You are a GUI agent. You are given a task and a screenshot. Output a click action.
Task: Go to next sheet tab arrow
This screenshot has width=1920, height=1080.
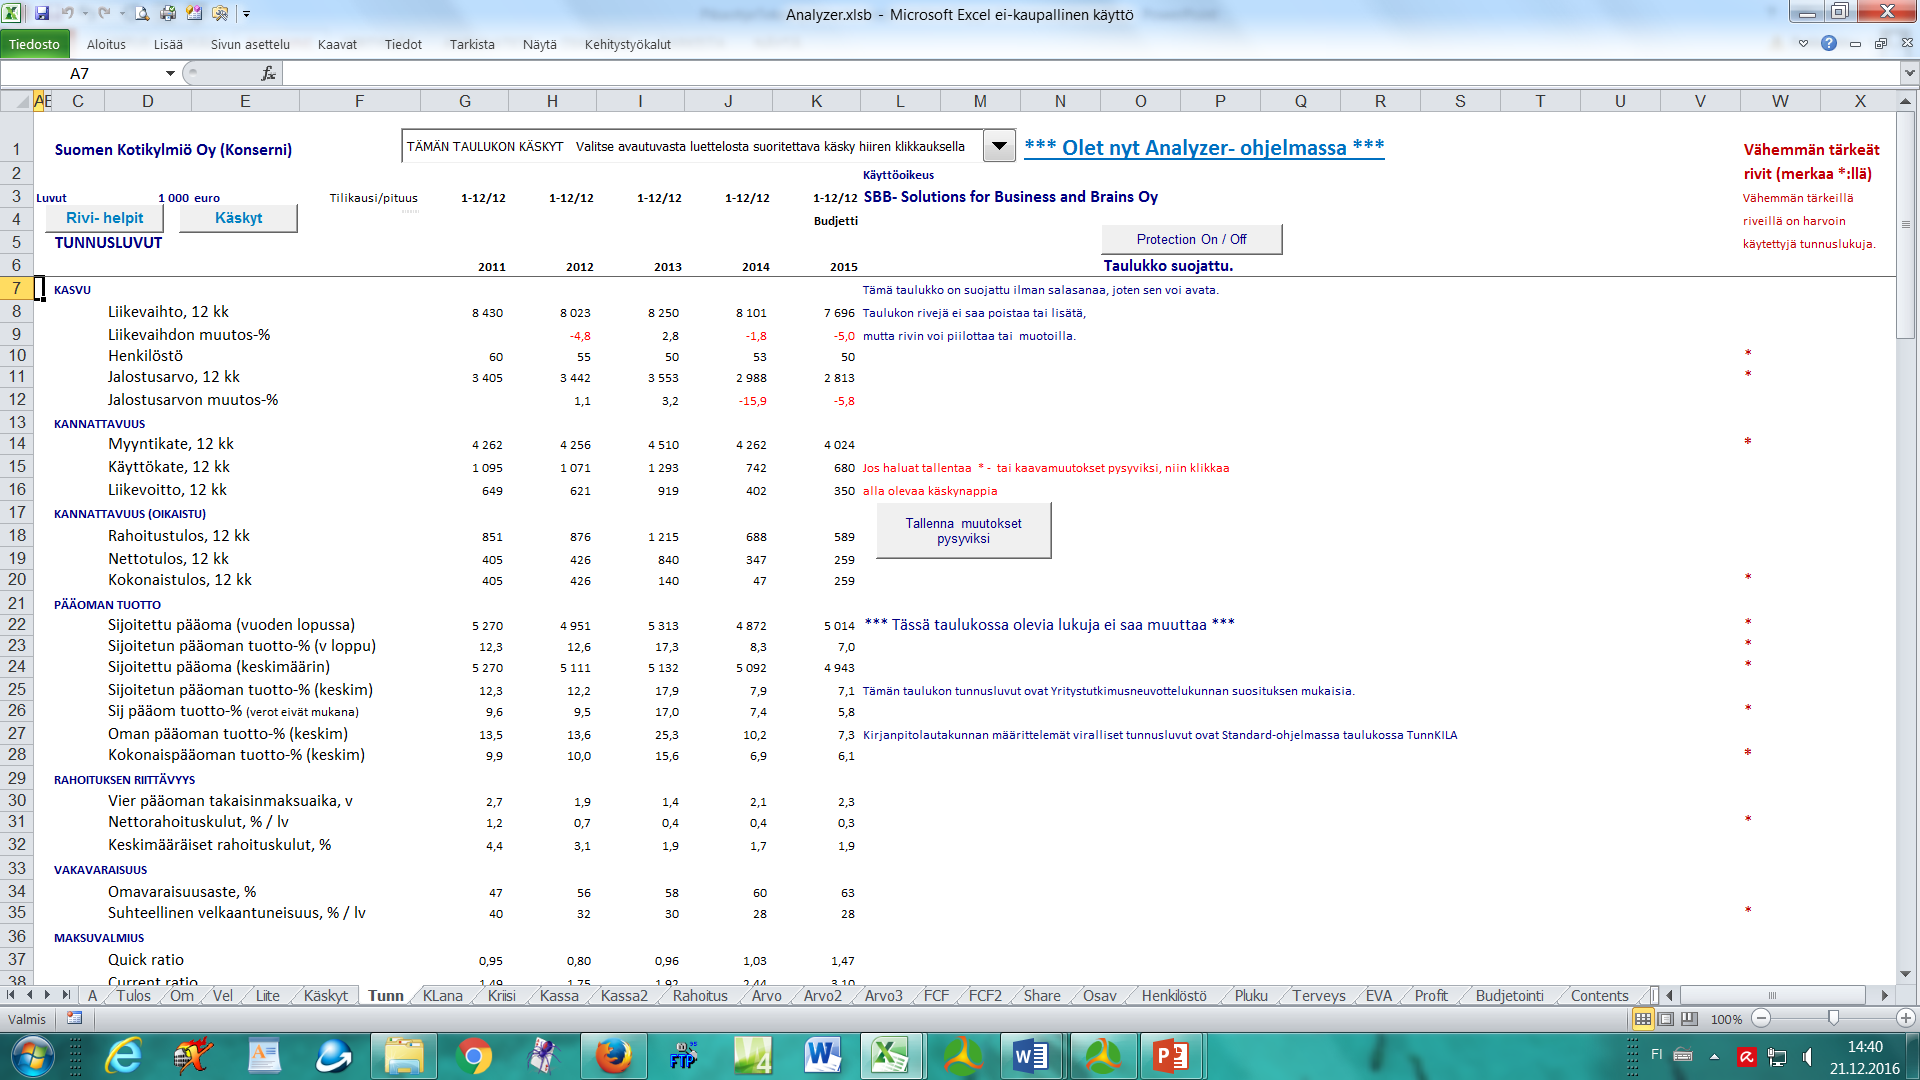tap(47, 995)
